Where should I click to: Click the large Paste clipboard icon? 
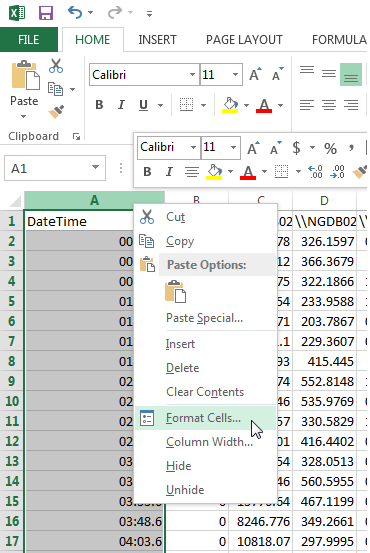(x=25, y=75)
